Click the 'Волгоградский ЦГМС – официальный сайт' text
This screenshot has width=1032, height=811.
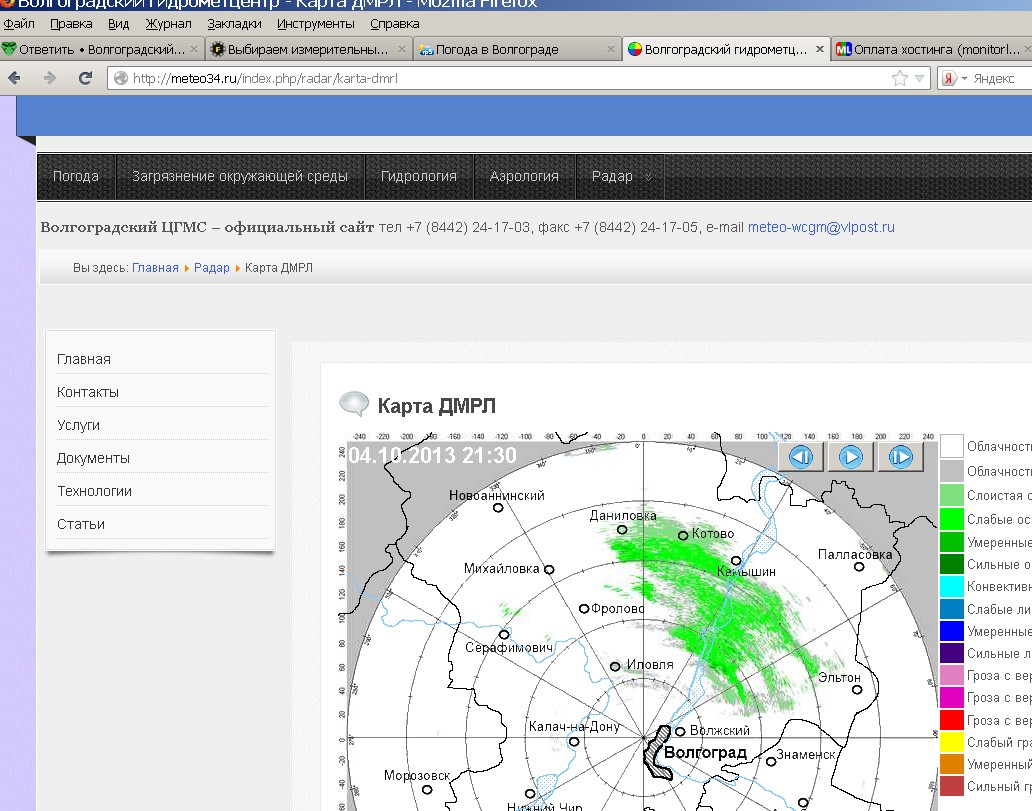coord(207,227)
